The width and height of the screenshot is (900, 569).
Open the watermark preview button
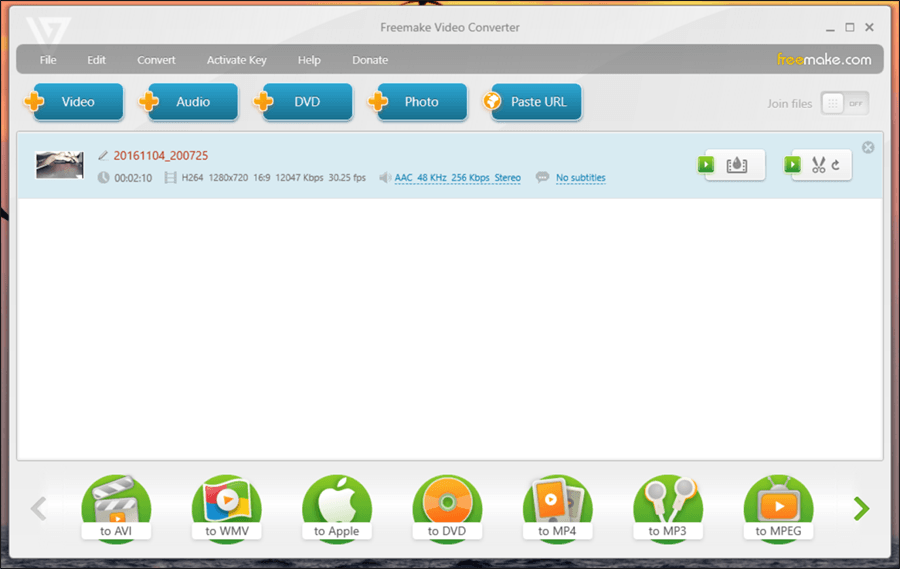(x=735, y=165)
